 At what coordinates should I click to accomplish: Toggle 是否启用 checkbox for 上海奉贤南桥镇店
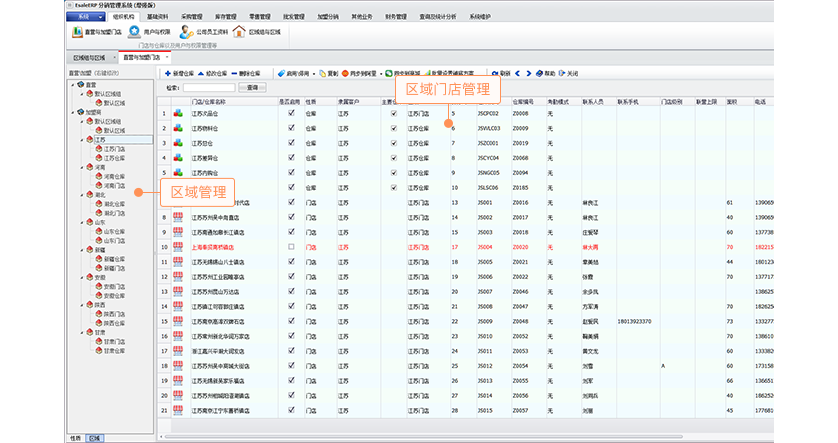(x=291, y=245)
